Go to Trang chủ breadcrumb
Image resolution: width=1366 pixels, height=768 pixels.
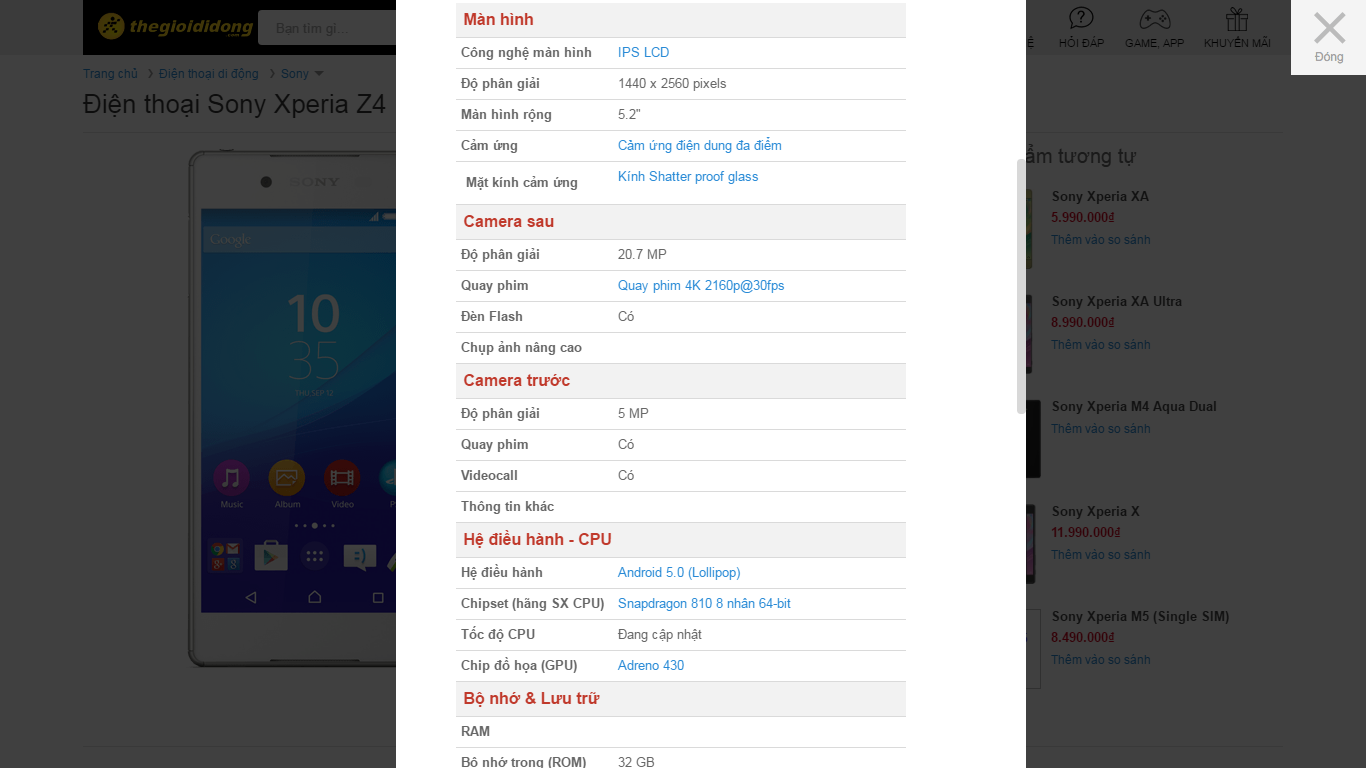[x=110, y=74]
